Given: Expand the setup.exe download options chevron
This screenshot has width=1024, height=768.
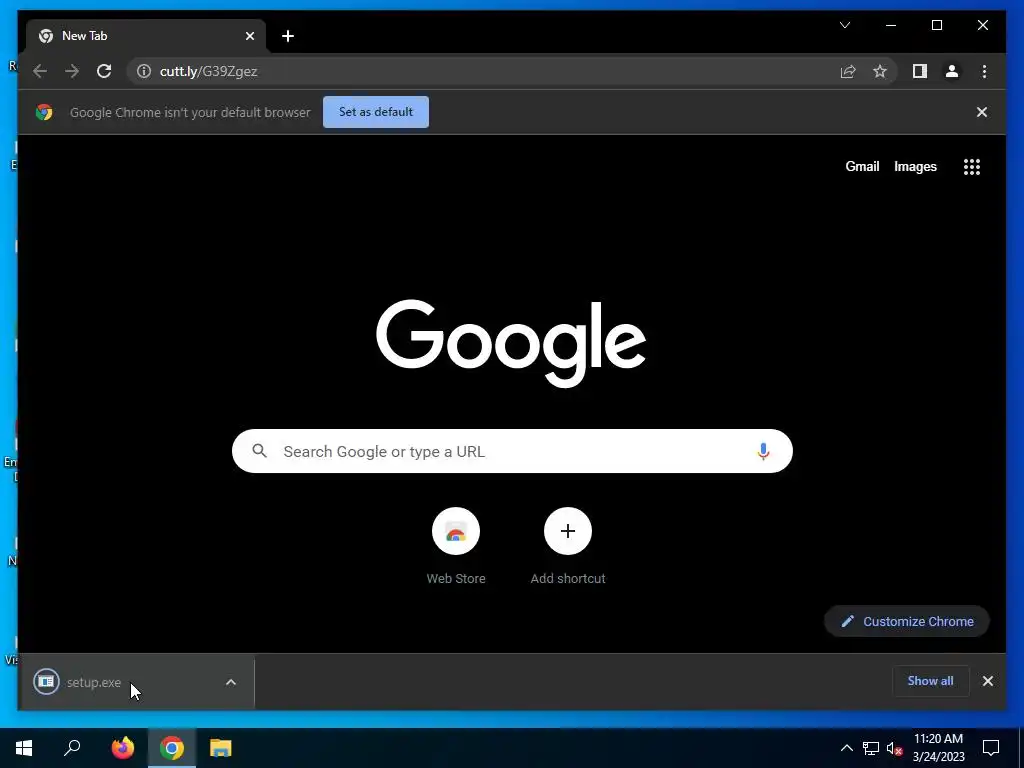Looking at the screenshot, I should pos(231,682).
